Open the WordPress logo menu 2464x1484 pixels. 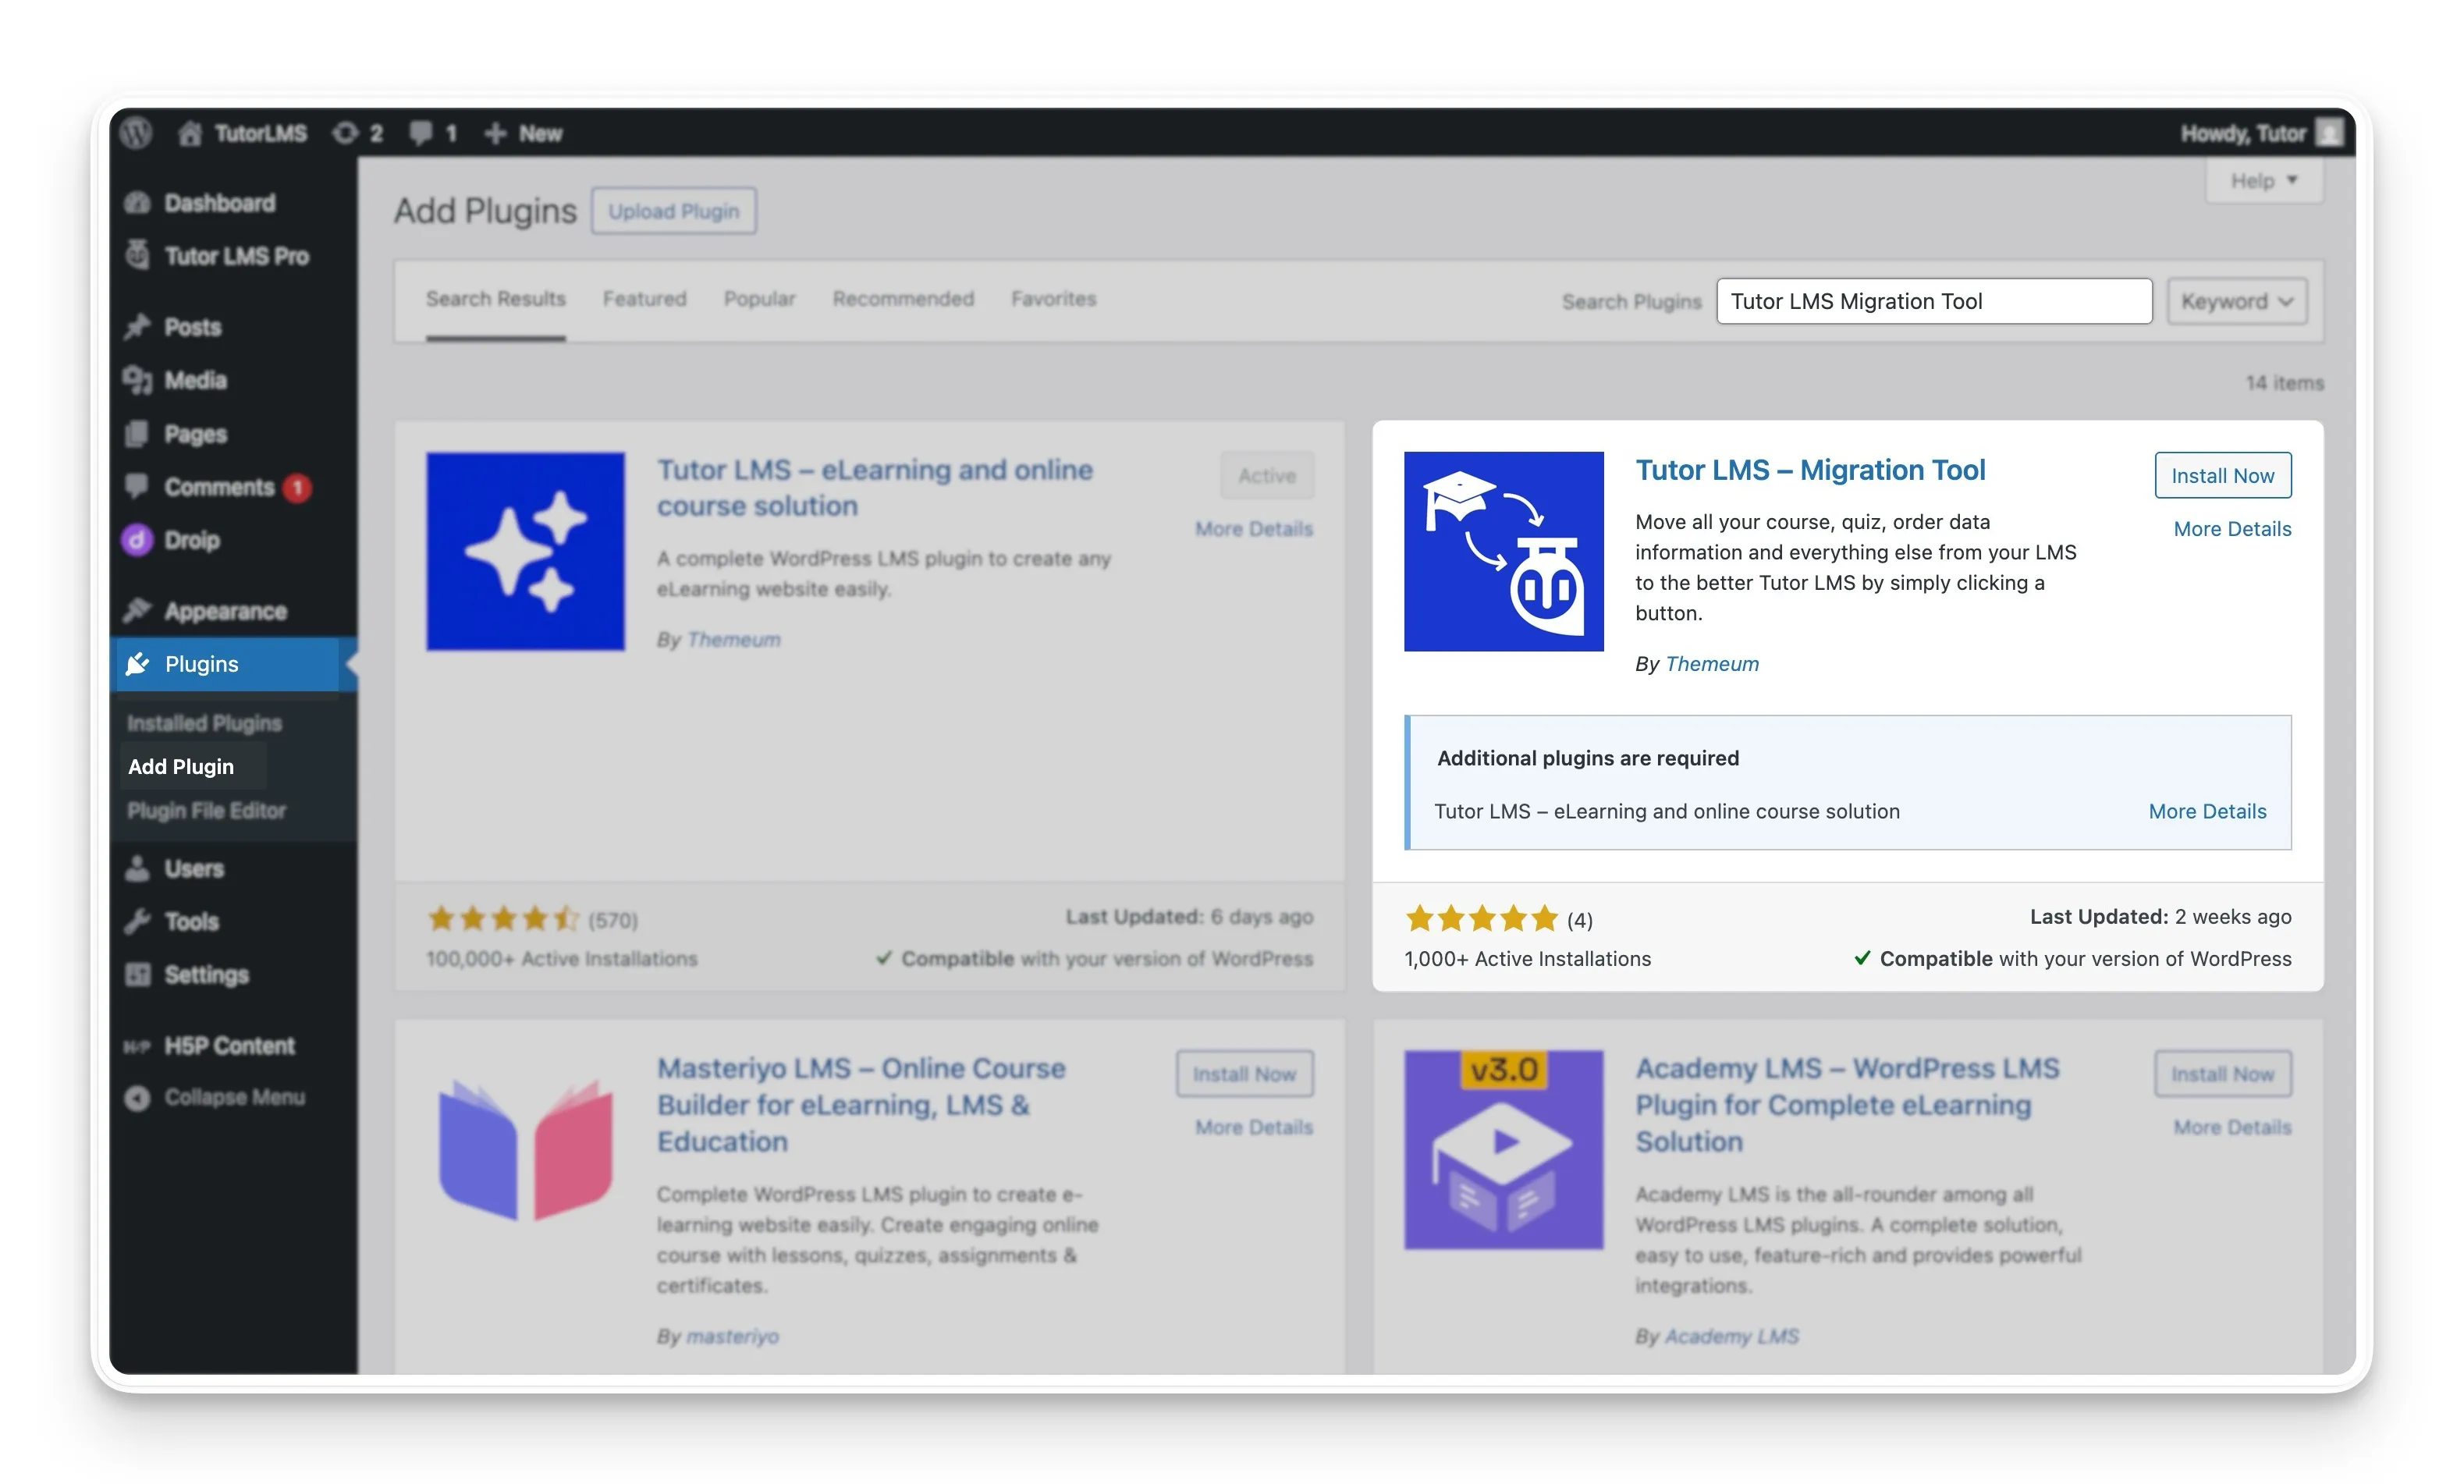(137, 133)
